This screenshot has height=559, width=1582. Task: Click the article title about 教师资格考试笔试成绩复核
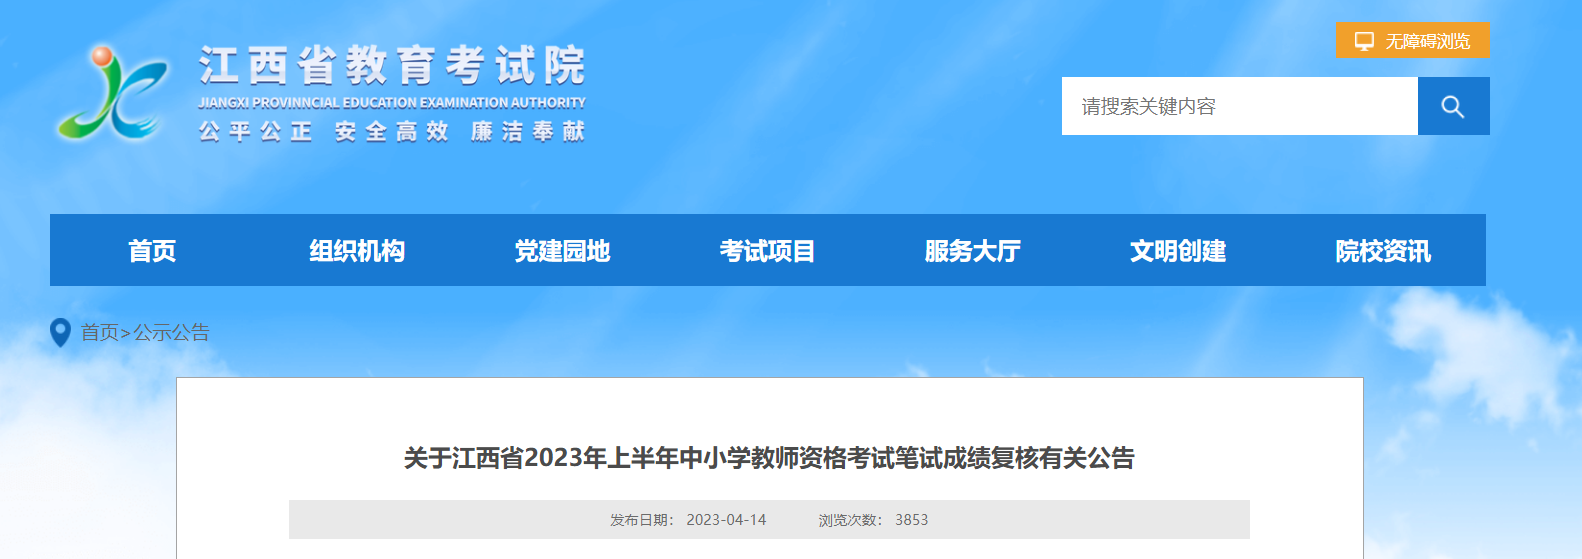769,458
